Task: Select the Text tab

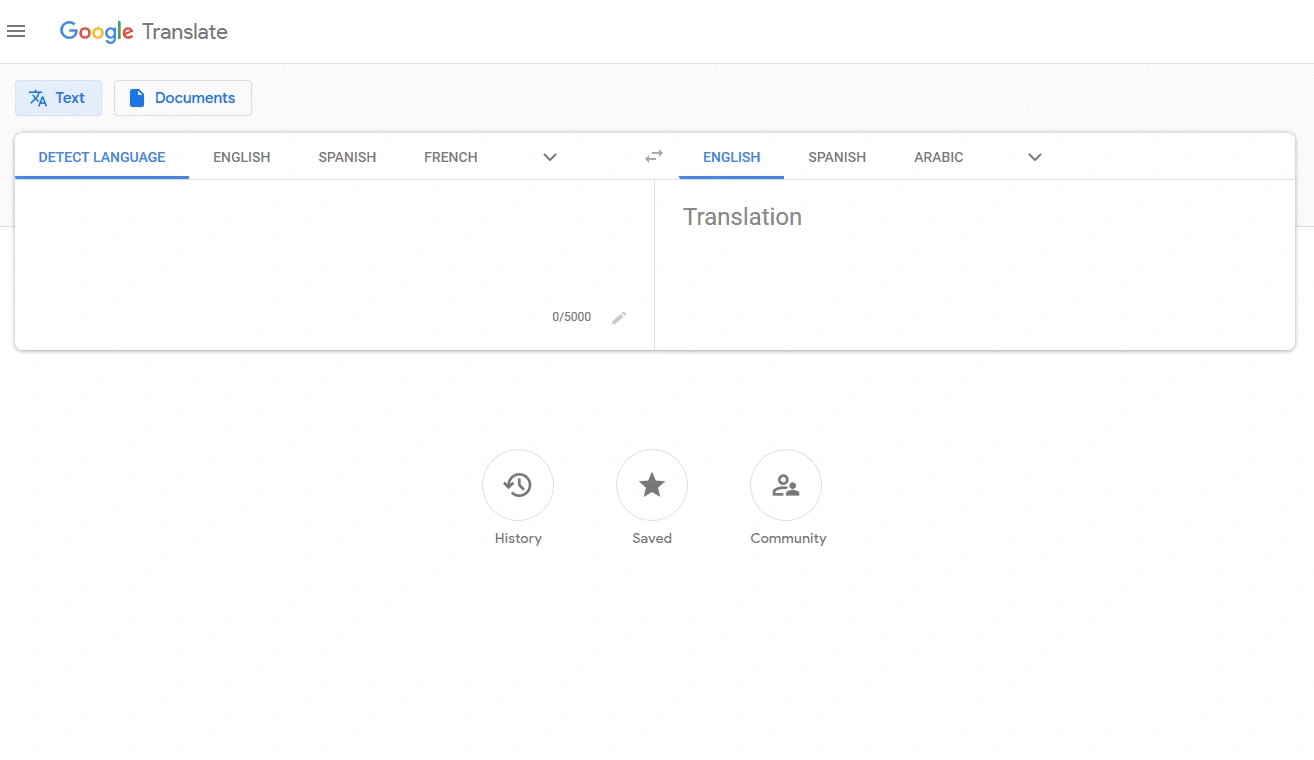Action: [58, 97]
